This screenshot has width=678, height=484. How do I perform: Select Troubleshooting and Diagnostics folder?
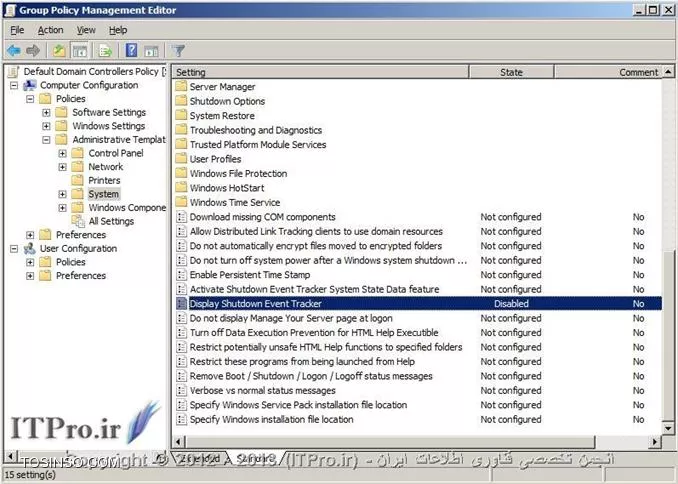click(256, 130)
